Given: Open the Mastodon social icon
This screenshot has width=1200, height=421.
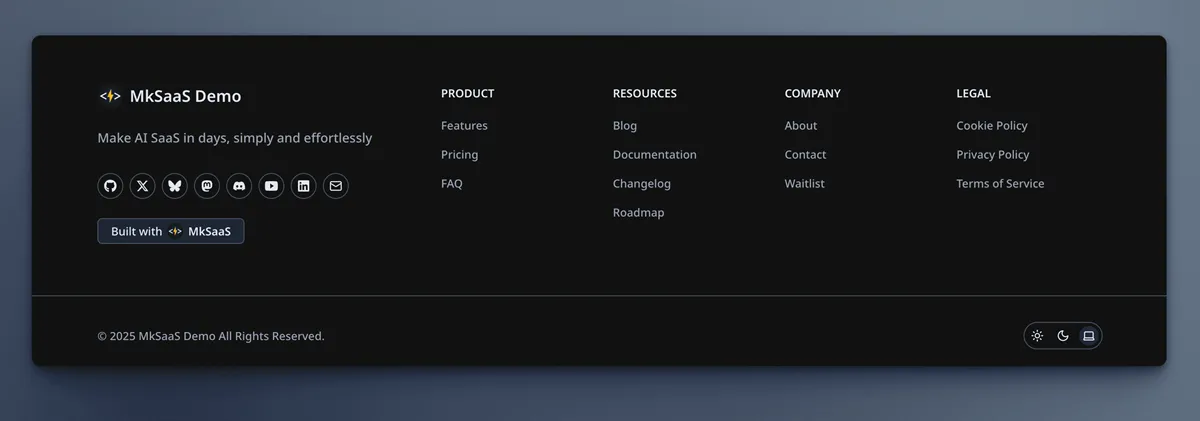Looking at the screenshot, I should click(207, 186).
